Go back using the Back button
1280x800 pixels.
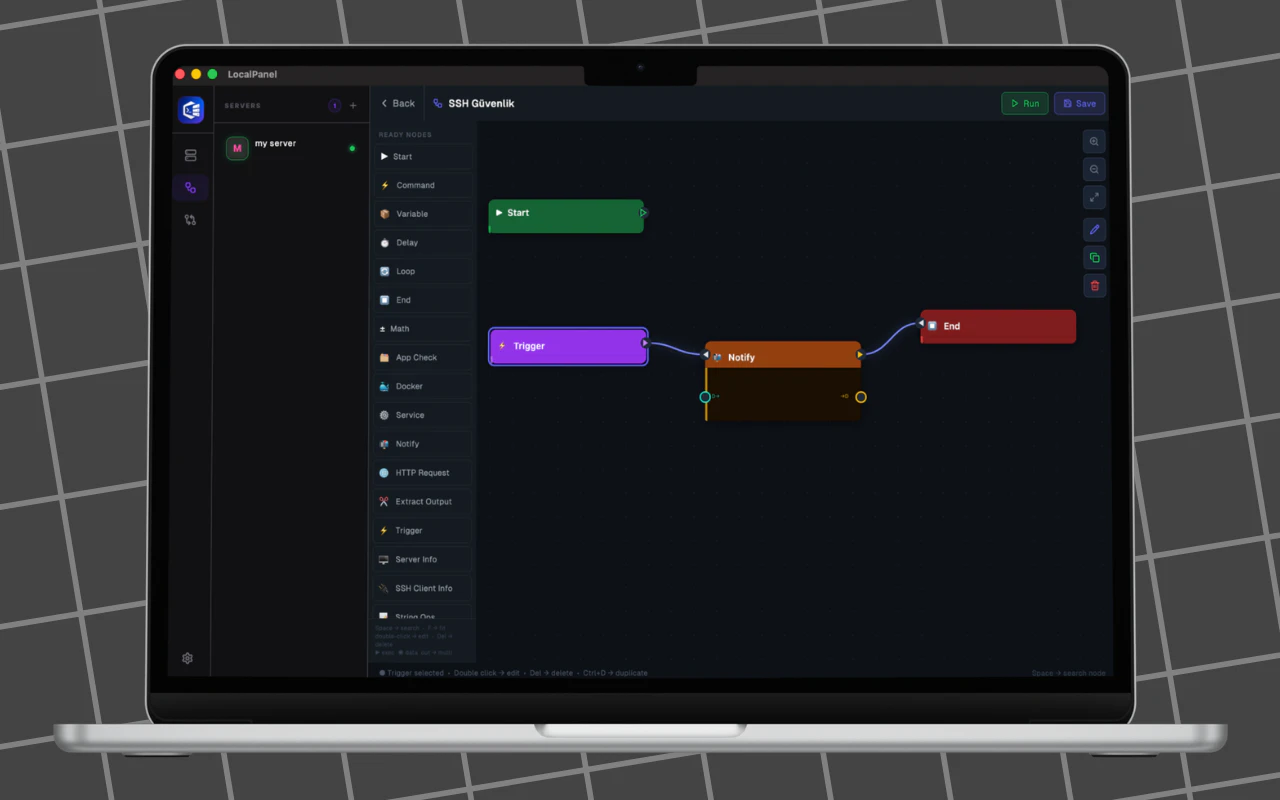pos(397,104)
